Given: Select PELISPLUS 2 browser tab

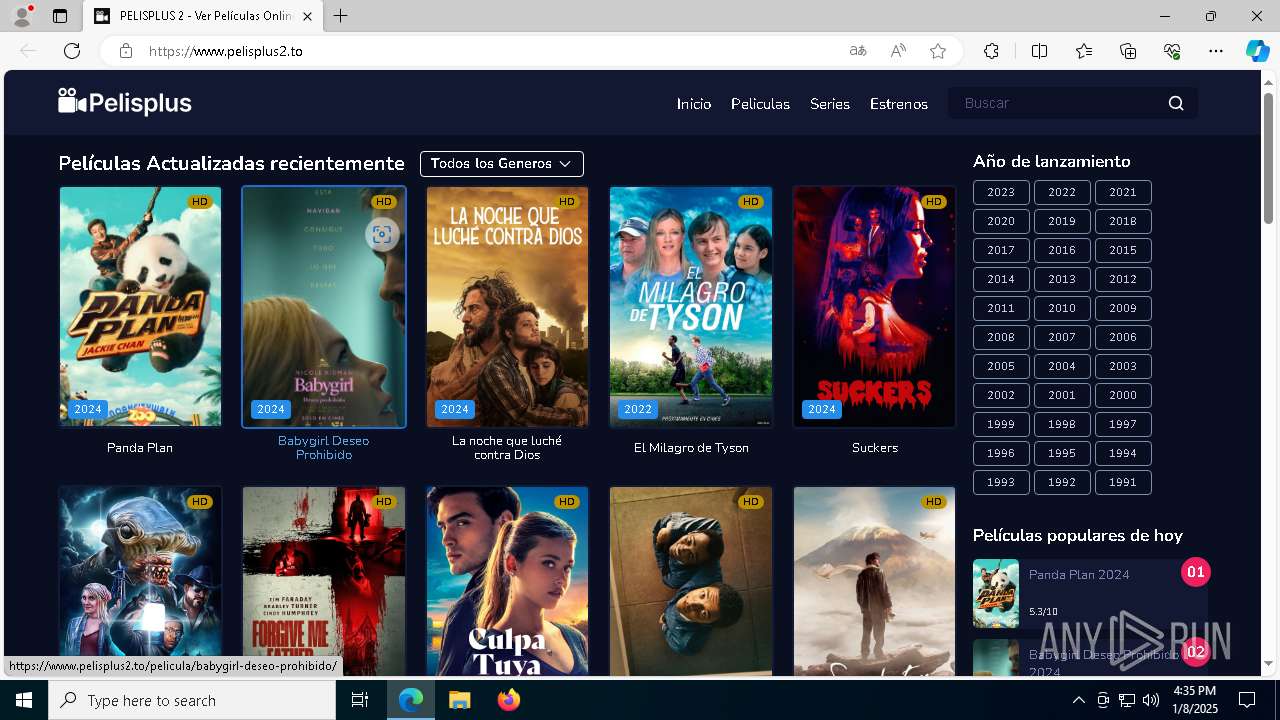Looking at the screenshot, I should click(x=203, y=16).
